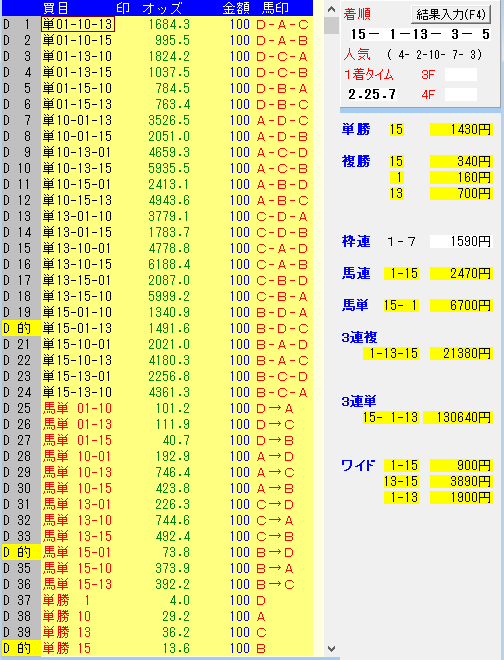Select winning row 単勝 15
Viewport: 504px width, 660px height.
pos(157,648)
